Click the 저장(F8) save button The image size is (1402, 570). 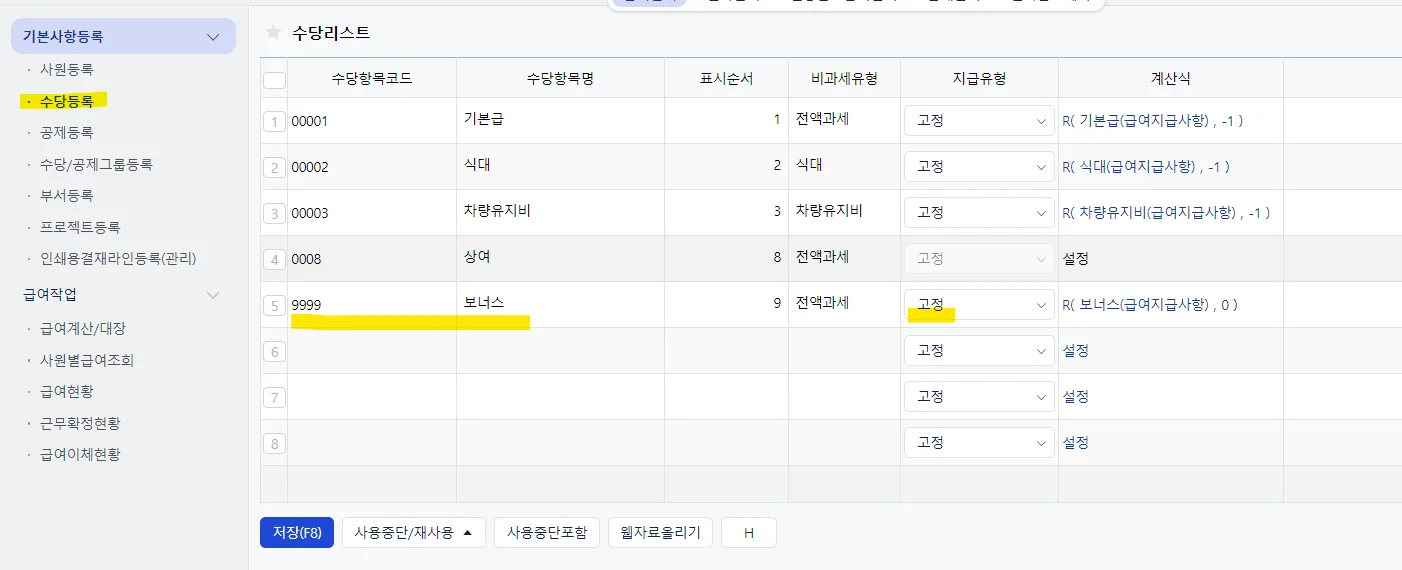[296, 533]
